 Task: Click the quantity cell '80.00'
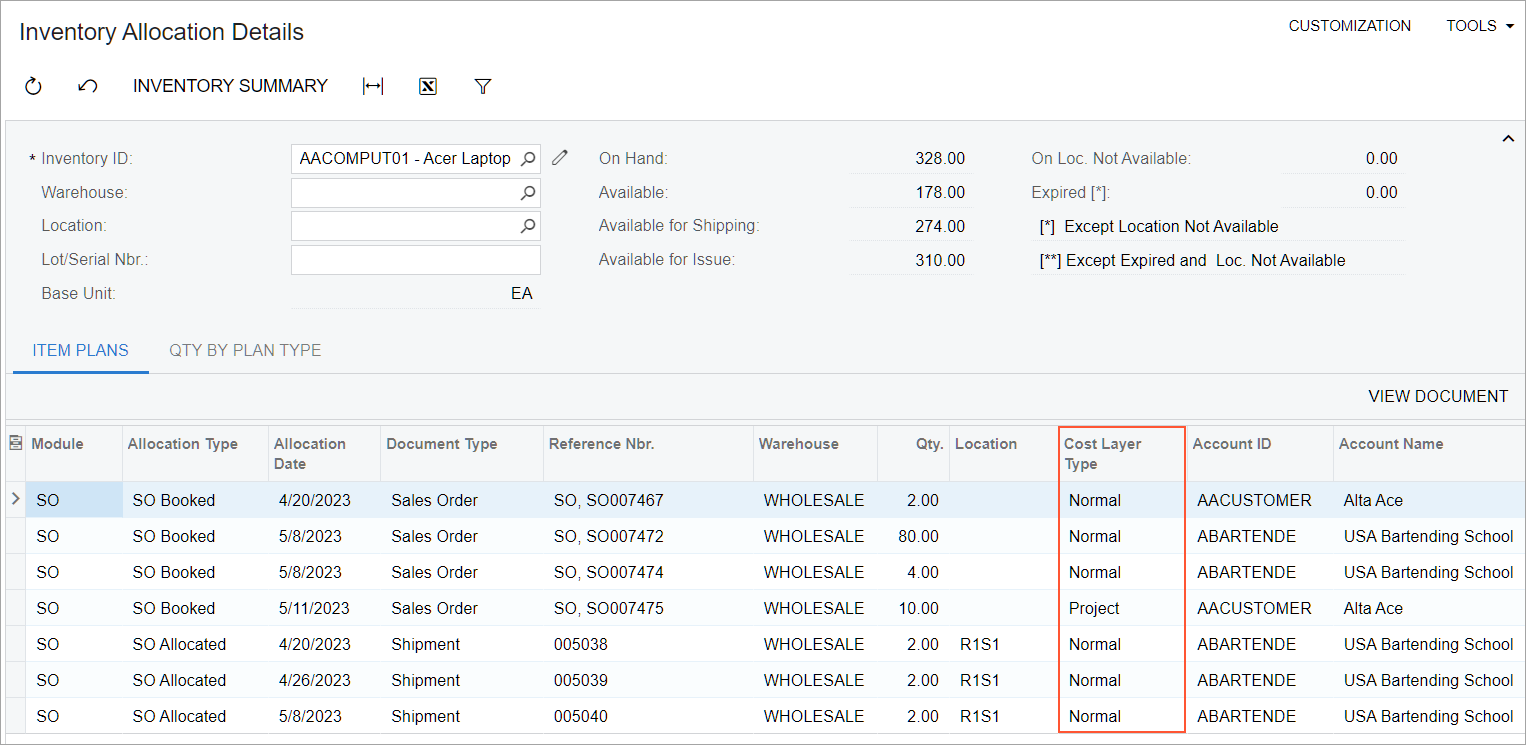(913, 536)
